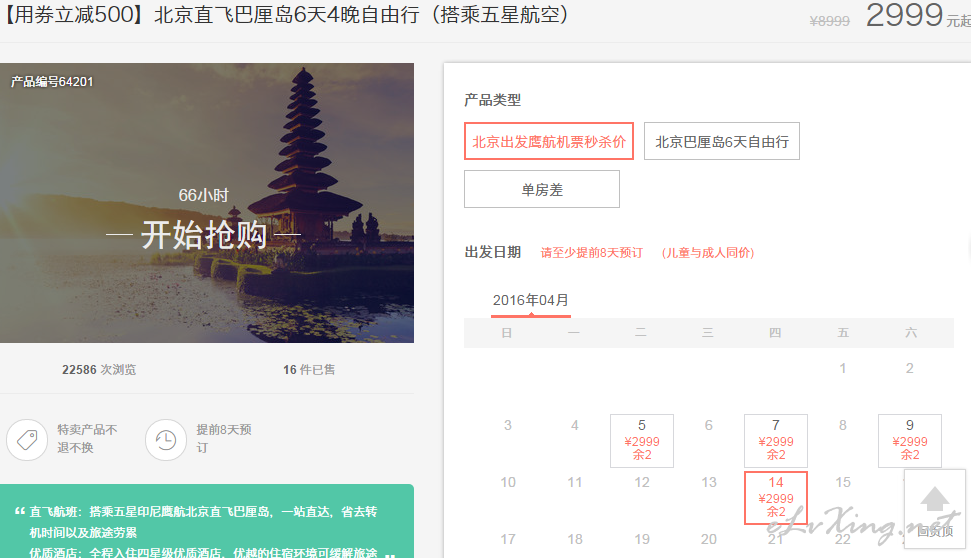Click calendar date 10
Image resolution: width=971 pixels, height=558 pixels.
[508, 482]
